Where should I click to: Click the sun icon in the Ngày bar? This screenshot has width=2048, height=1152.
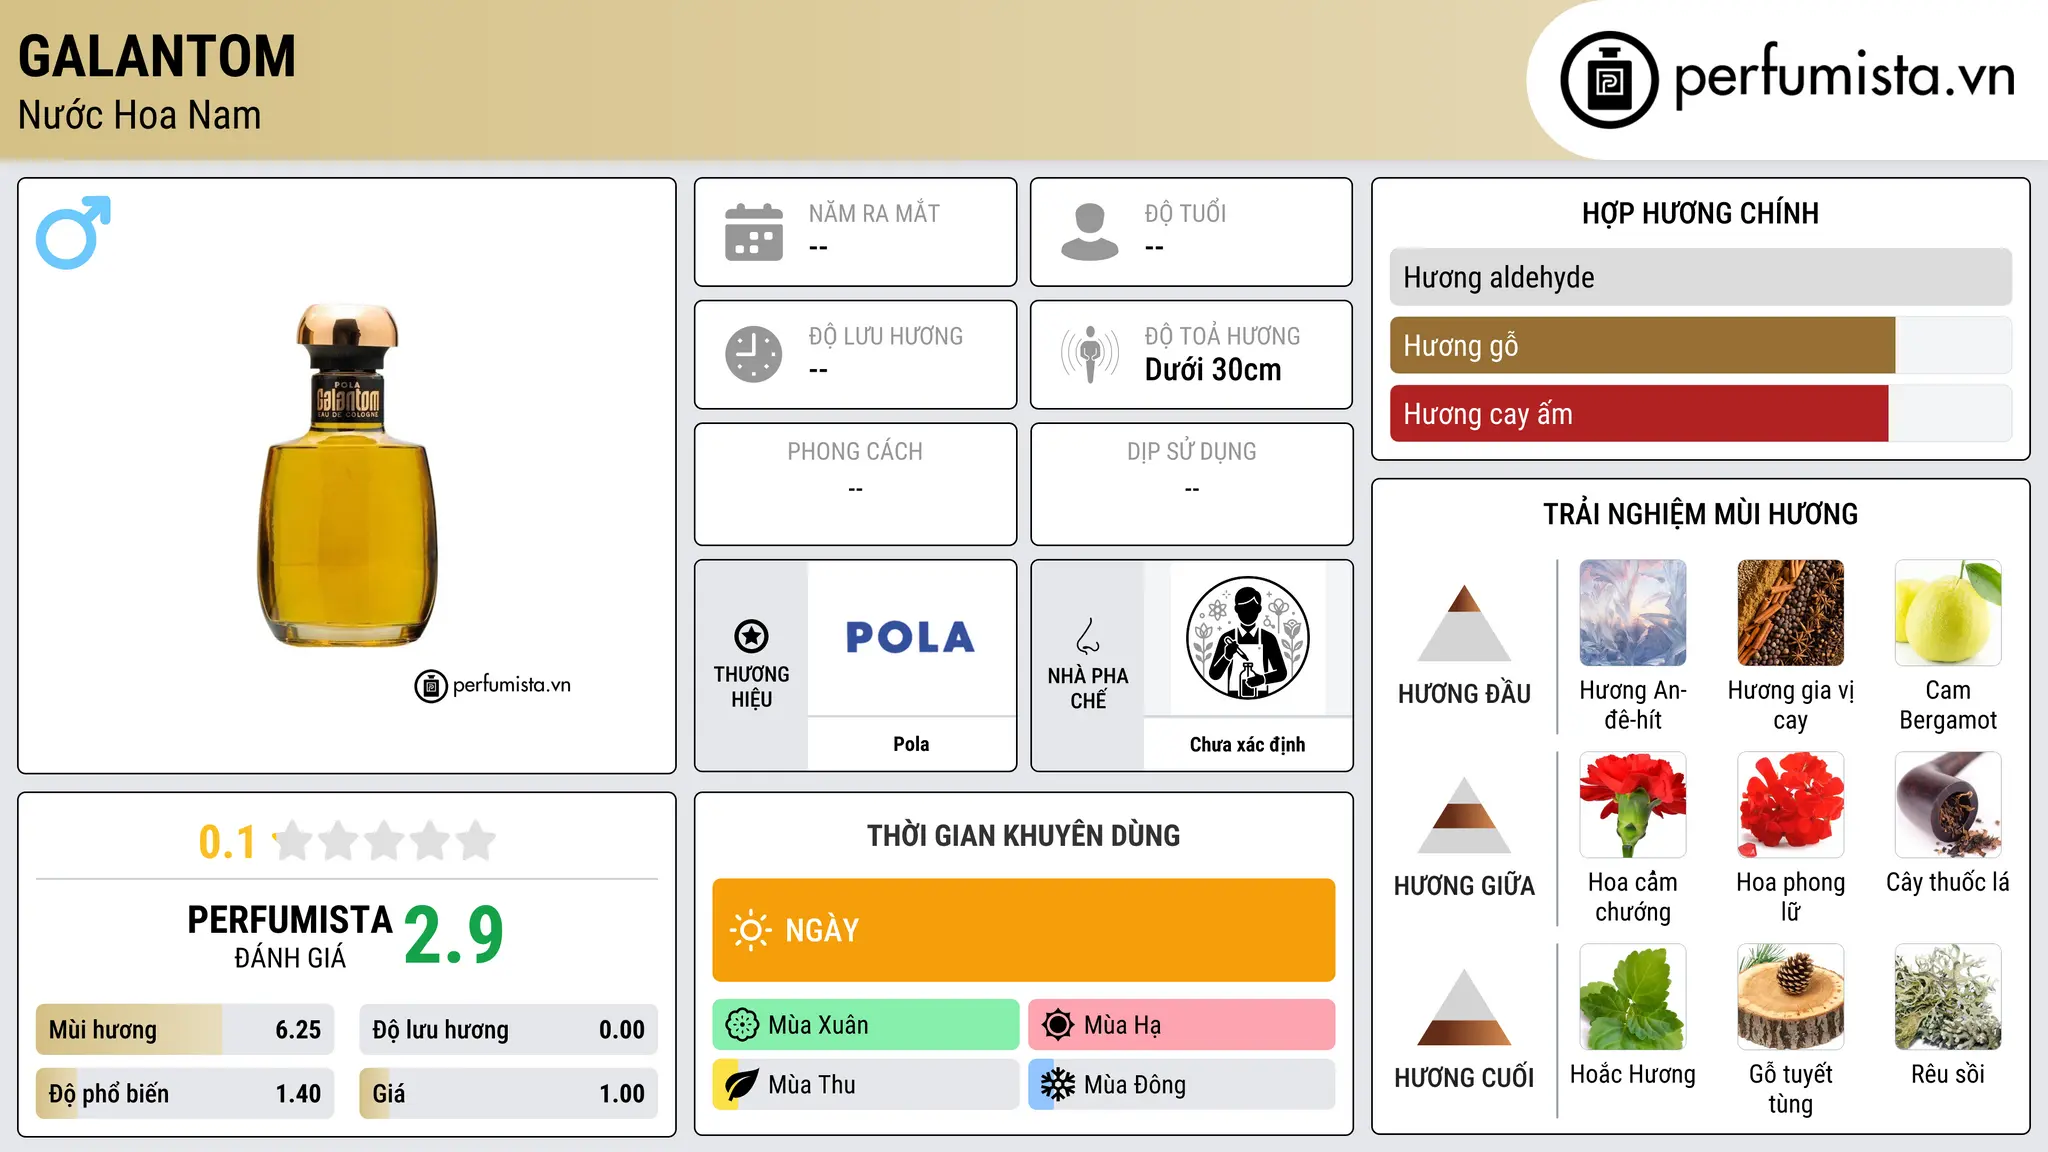[750, 930]
